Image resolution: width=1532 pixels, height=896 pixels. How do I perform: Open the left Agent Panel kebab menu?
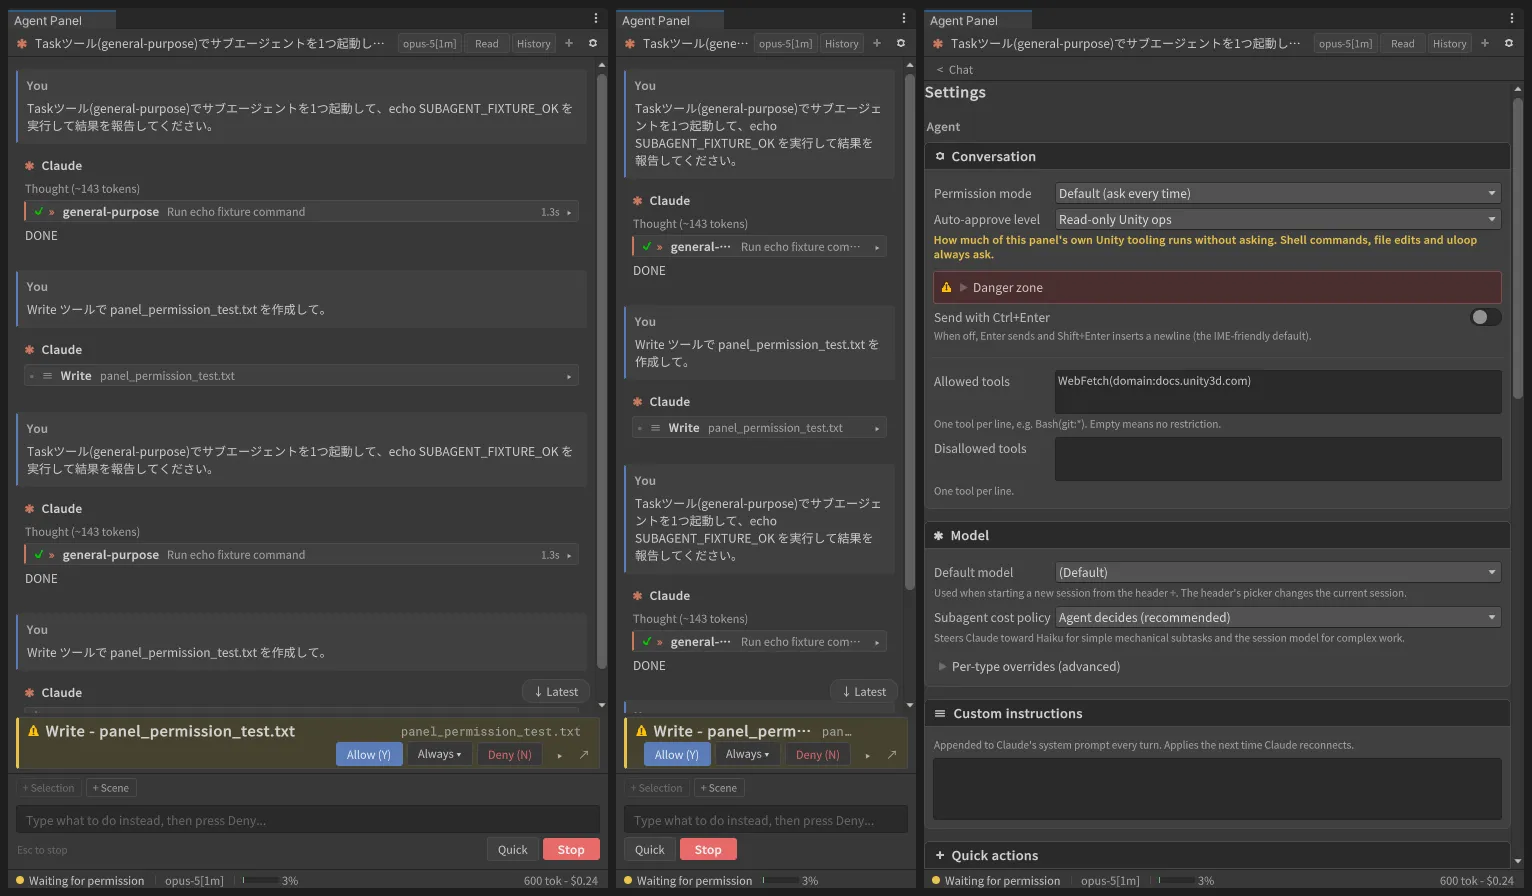(x=596, y=19)
